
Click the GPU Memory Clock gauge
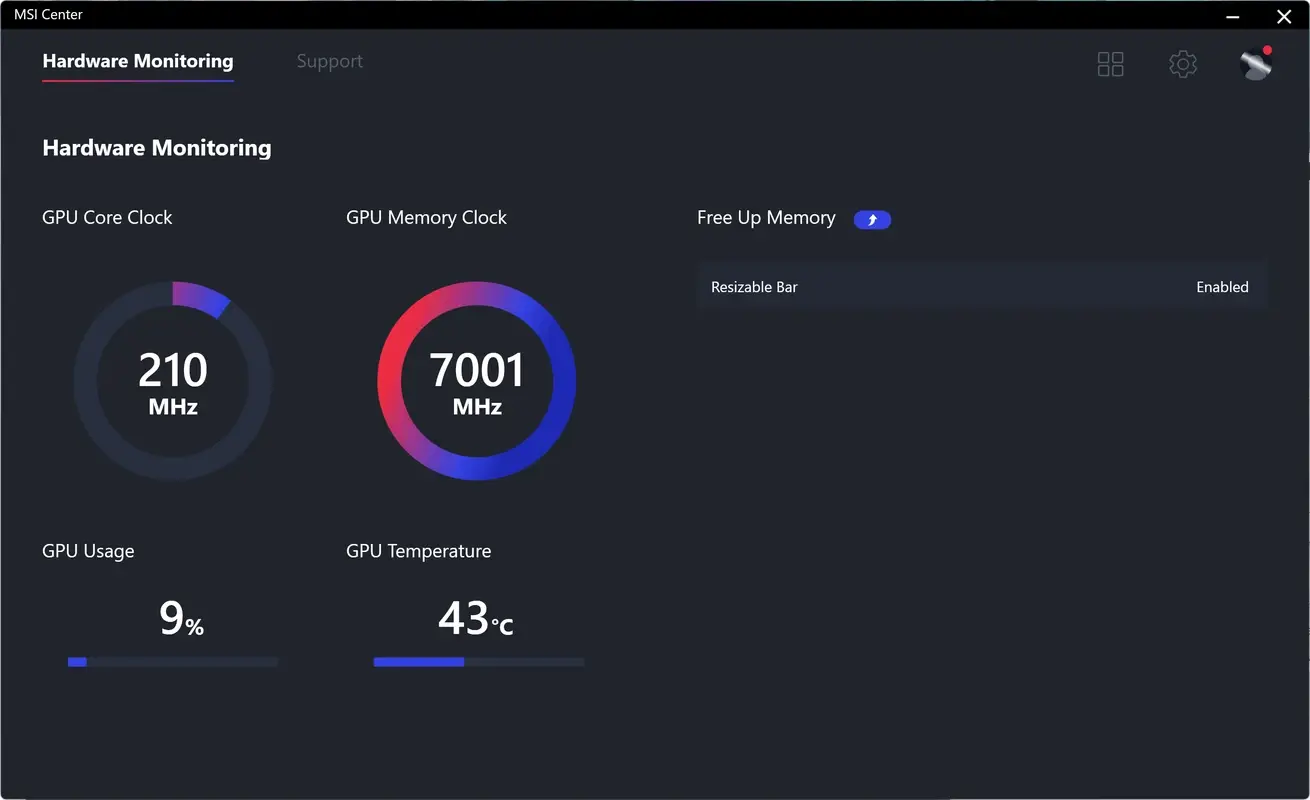477,380
